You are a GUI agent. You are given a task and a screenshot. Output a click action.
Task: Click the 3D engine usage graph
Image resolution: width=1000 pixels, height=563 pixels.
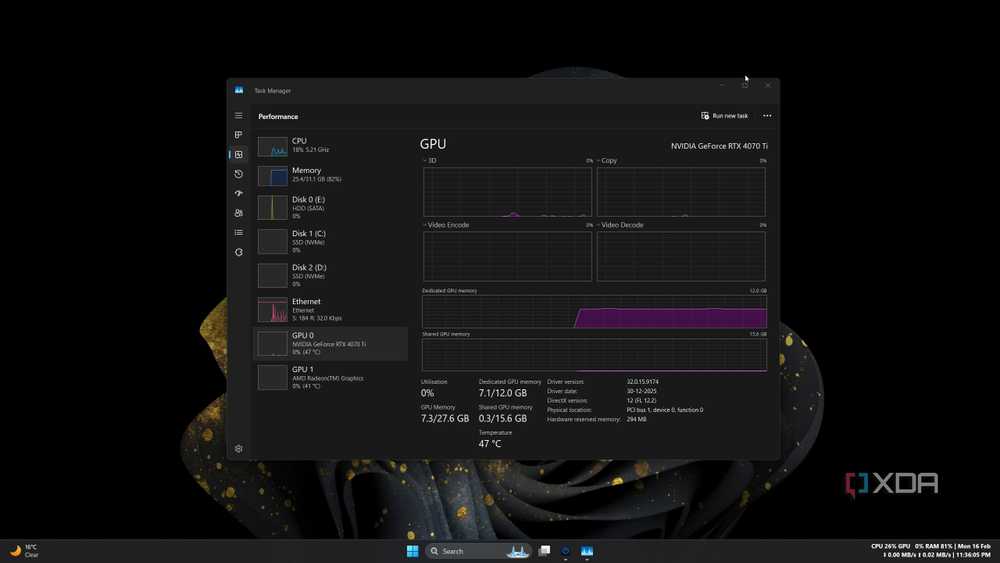508,192
